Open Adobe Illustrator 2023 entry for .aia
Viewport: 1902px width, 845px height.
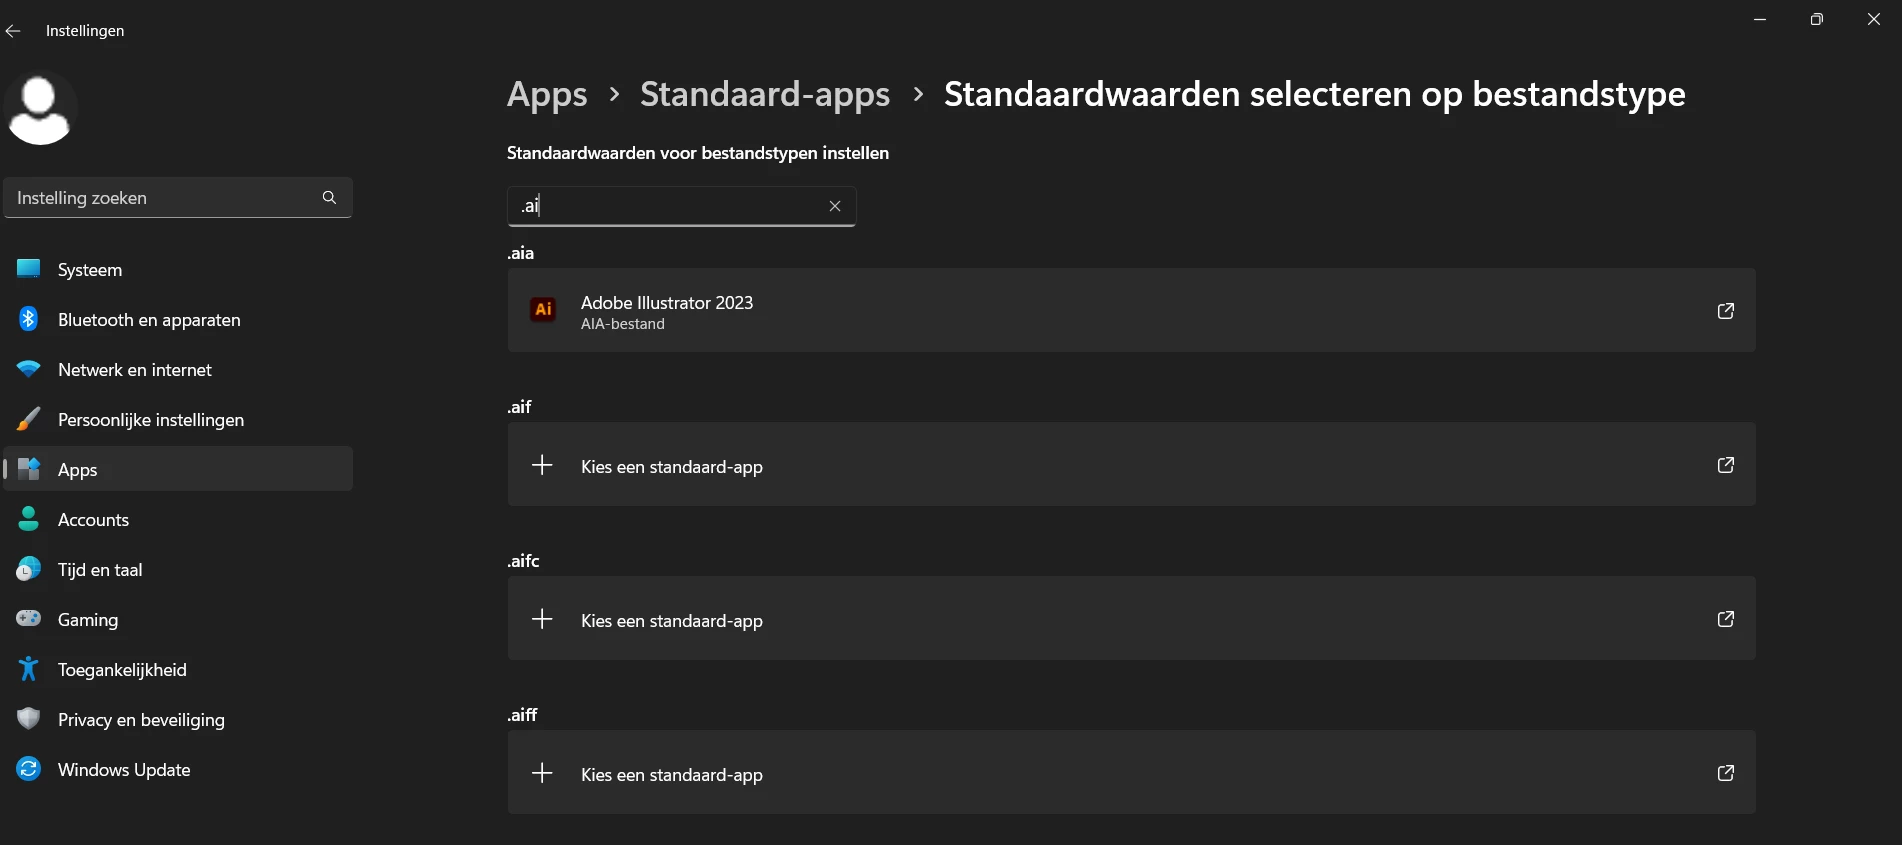click(x=1131, y=310)
